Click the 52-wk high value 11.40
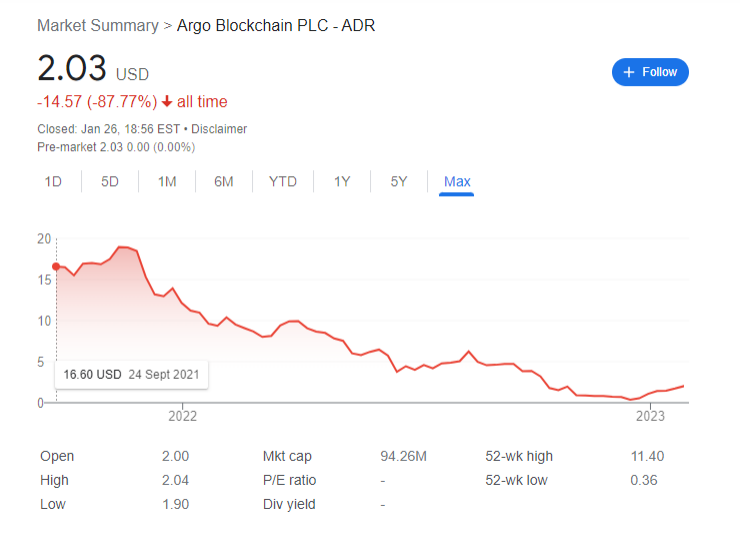This screenshot has width=740, height=533. point(649,456)
